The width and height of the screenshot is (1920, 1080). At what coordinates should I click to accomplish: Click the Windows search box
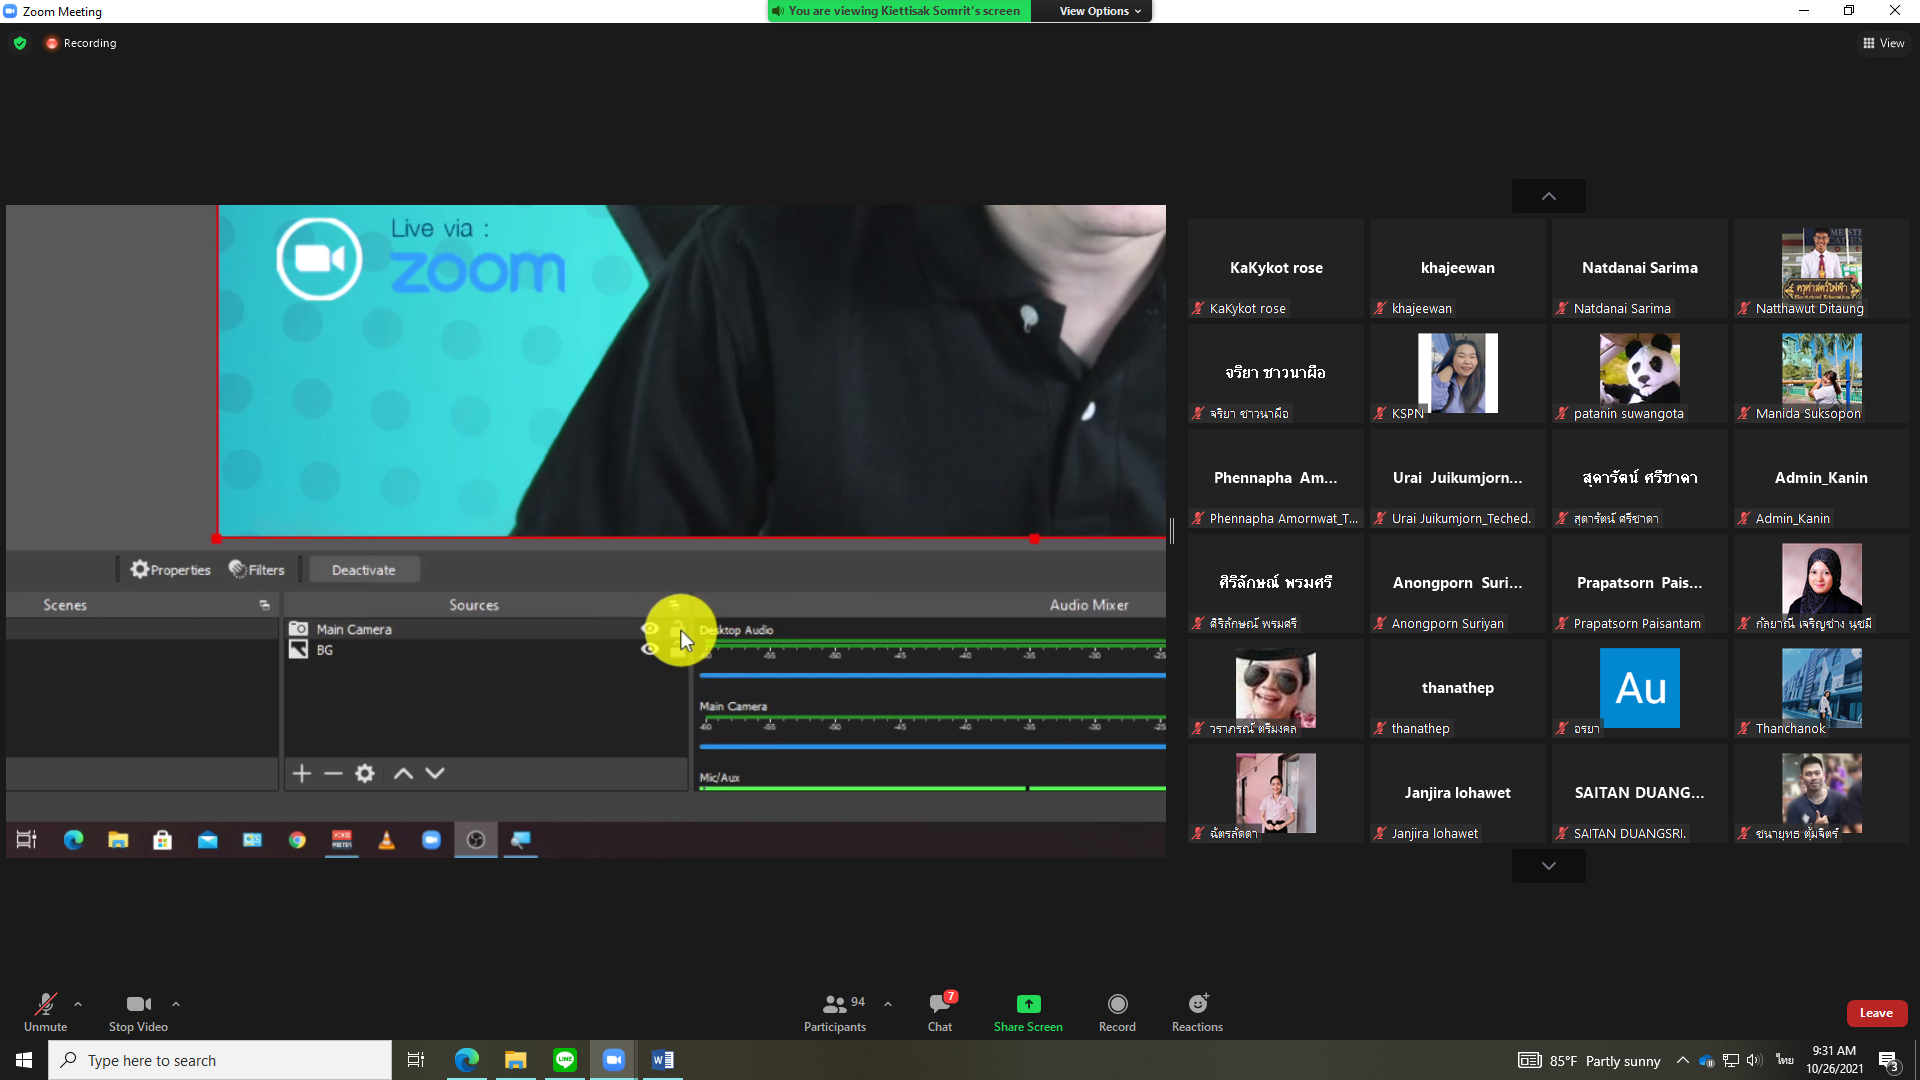(x=220, y=1060)
